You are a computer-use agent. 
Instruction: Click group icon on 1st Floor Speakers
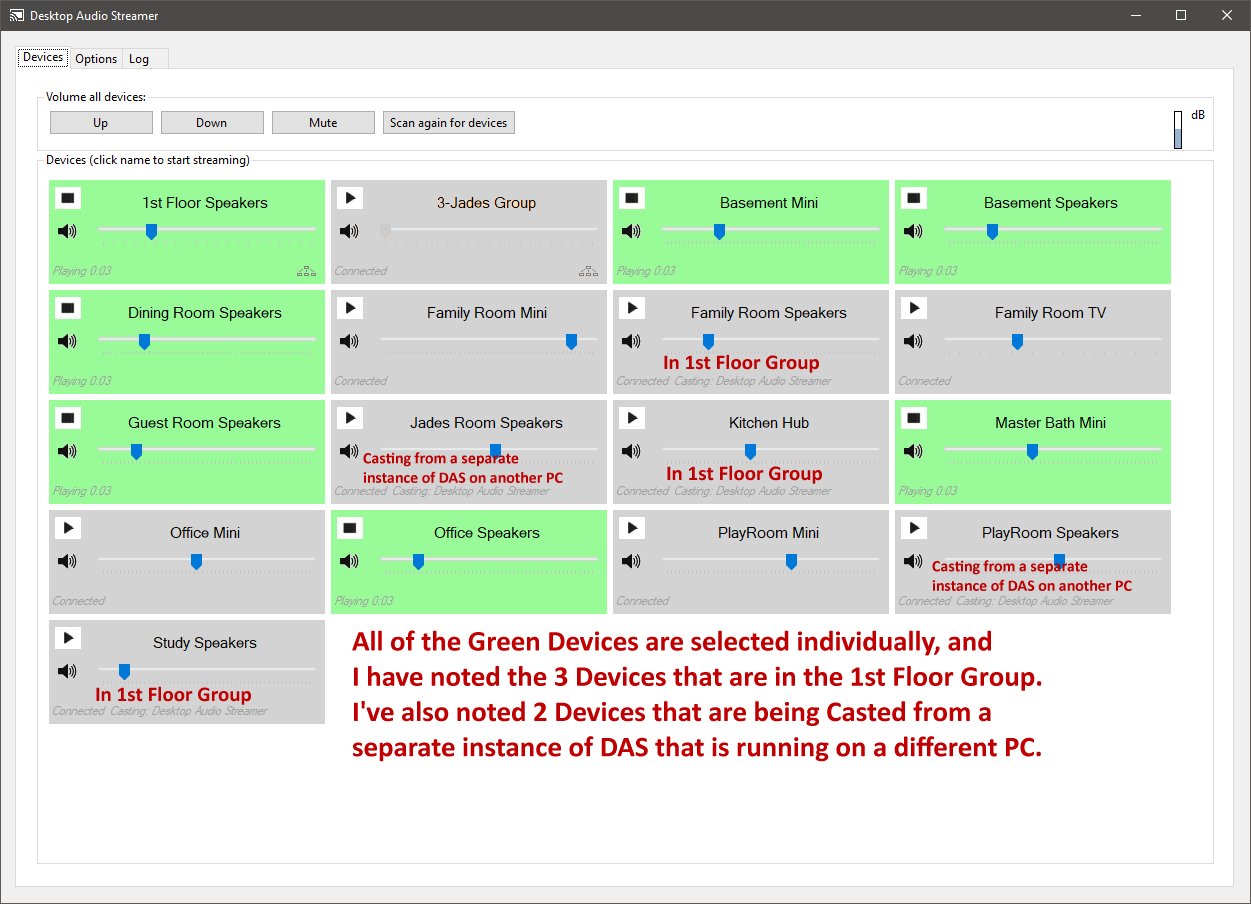[306, 271]
